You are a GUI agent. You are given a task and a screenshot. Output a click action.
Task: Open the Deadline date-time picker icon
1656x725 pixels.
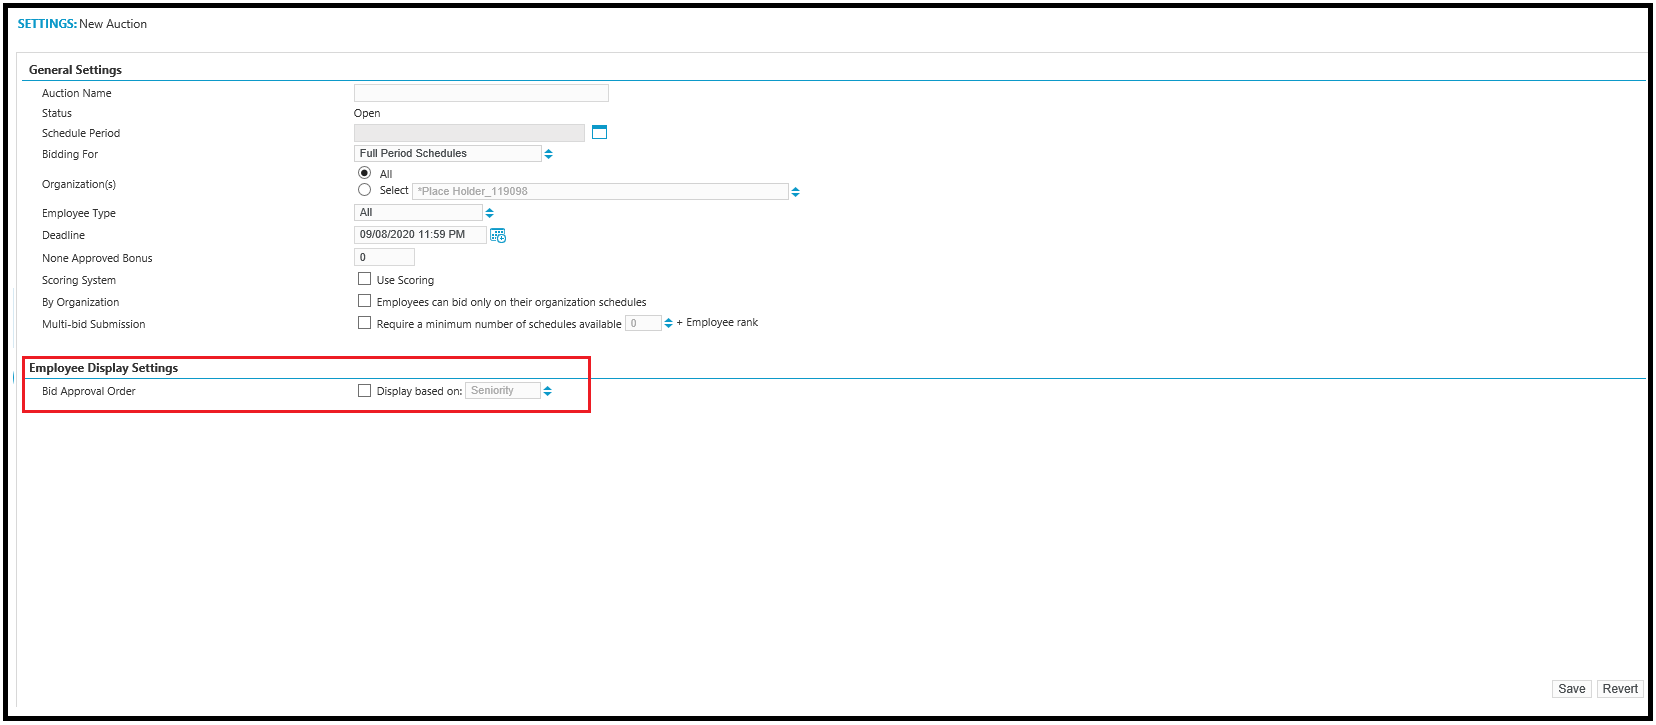pos(498,235)
